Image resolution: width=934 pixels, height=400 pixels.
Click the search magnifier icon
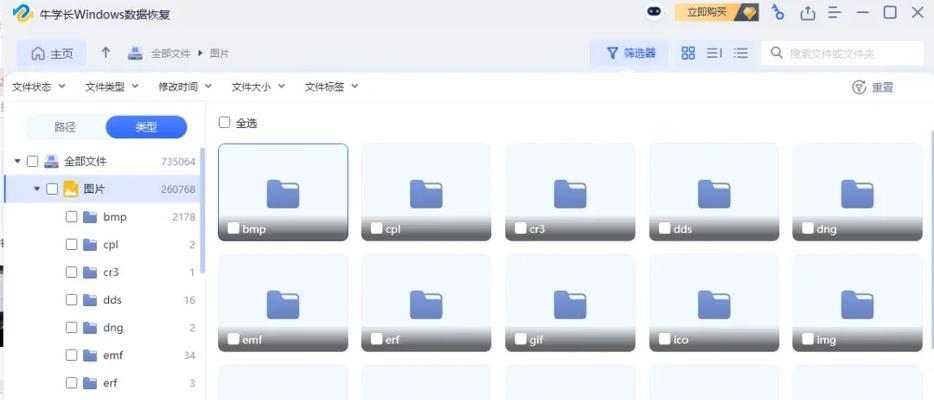point(776,53)
